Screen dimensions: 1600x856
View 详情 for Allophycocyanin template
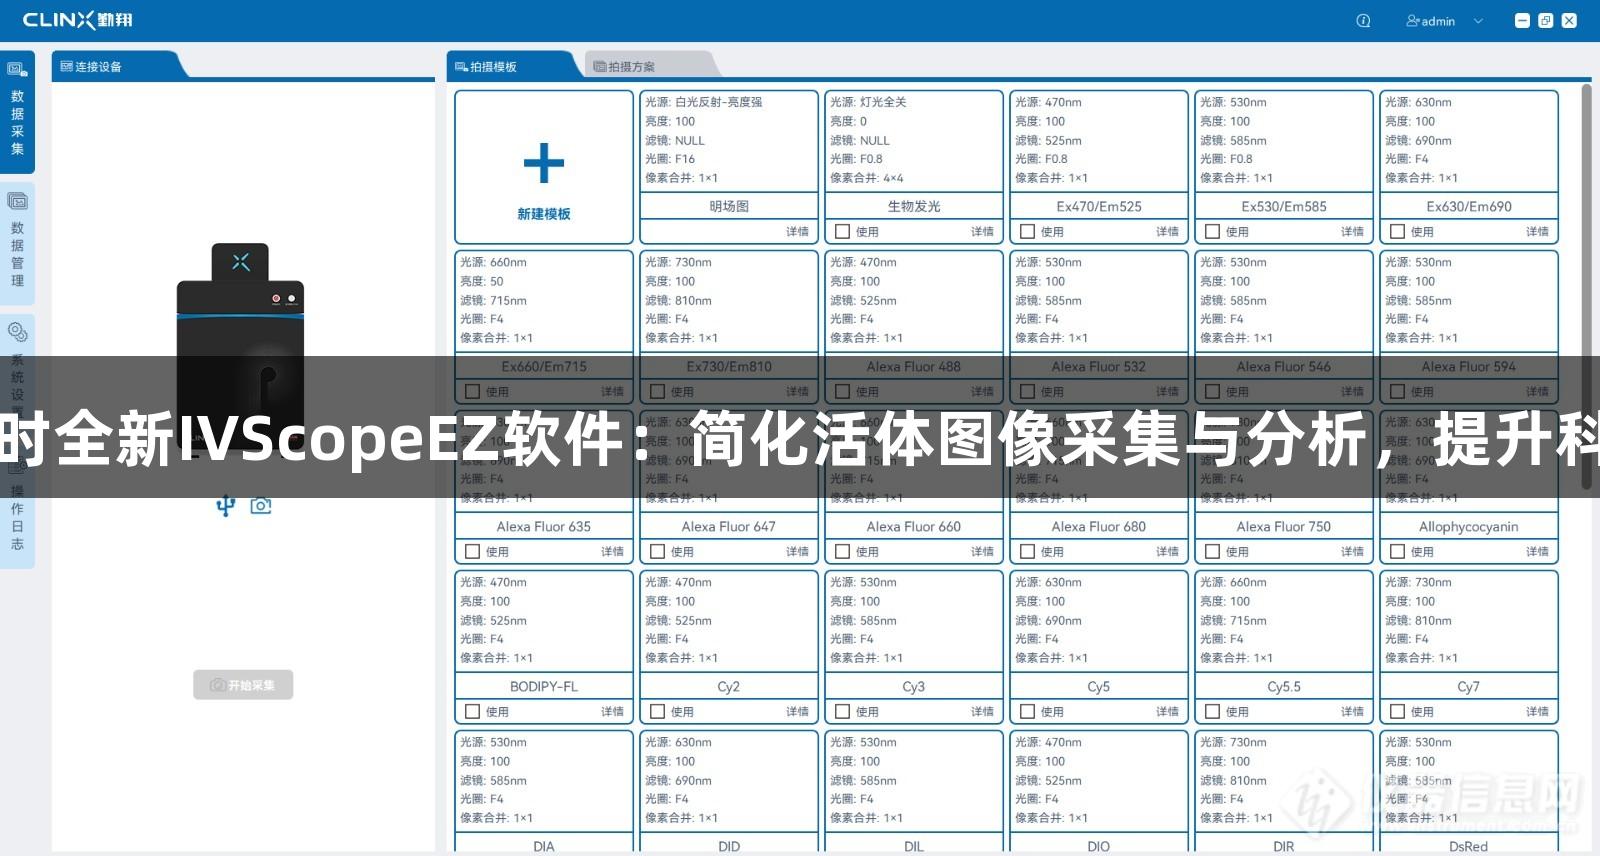click(x=1537, y=551)
